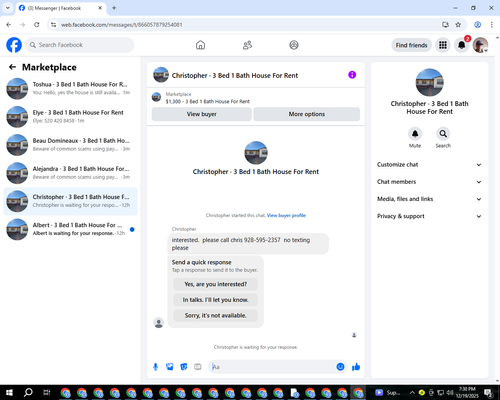
Task: Click the Find friends button
Action: pos(411,45)
